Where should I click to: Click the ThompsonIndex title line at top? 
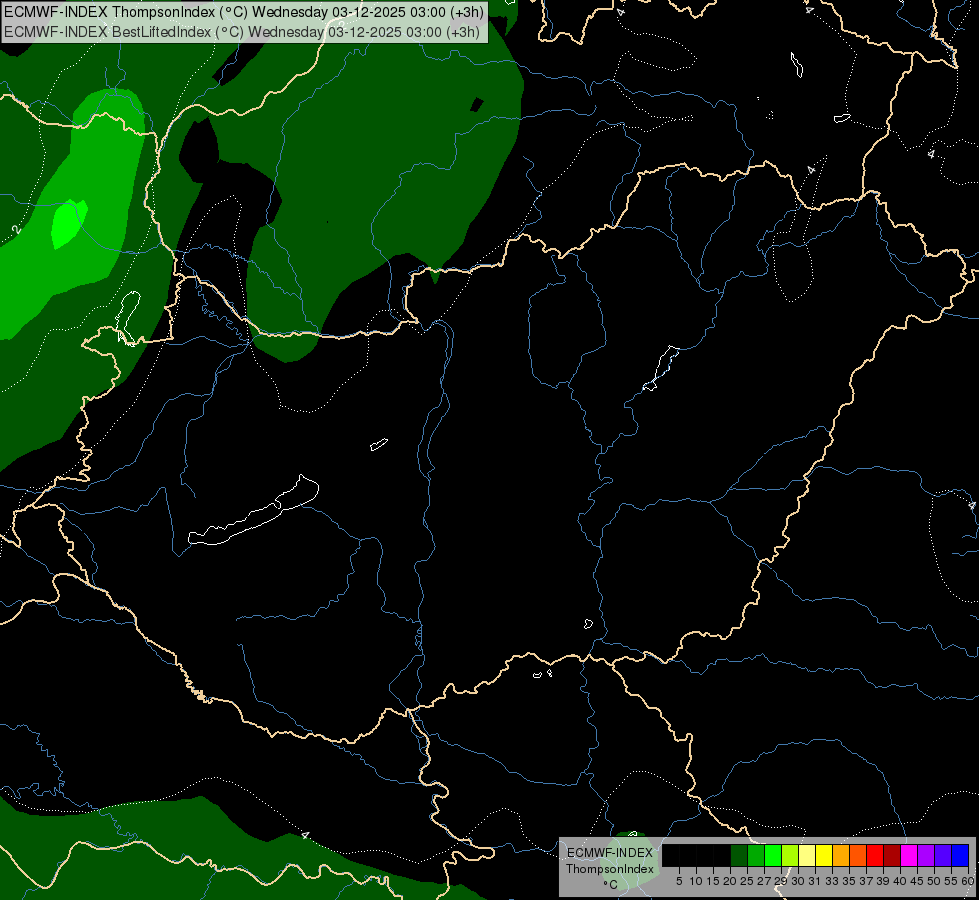(x=244, y=12)
